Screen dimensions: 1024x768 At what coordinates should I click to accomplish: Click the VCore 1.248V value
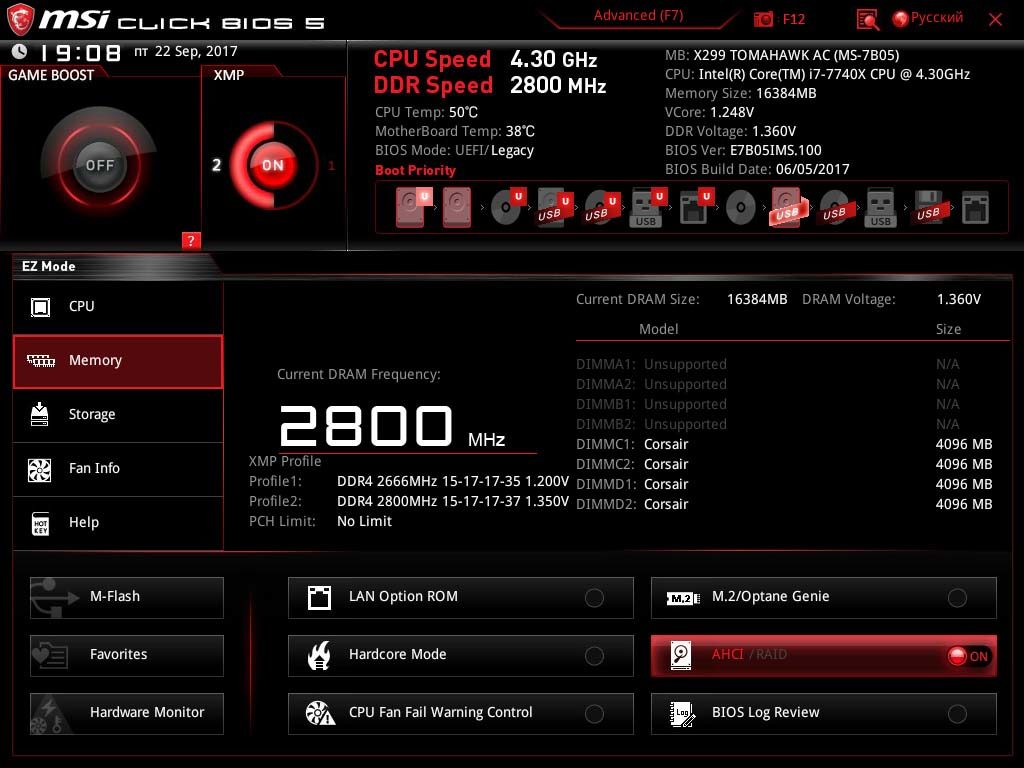pyautogui.click(x=732, y=112)
